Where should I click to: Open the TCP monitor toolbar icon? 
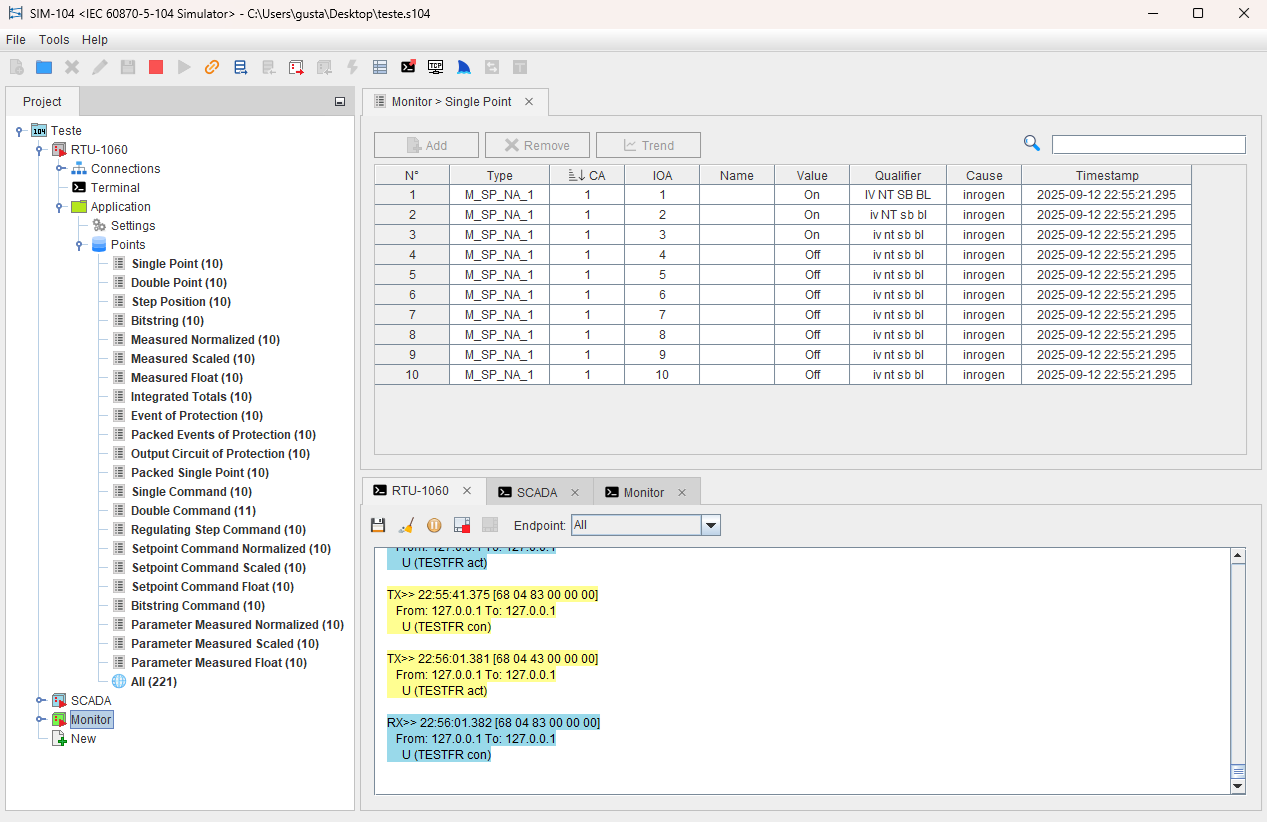[435, 67]
